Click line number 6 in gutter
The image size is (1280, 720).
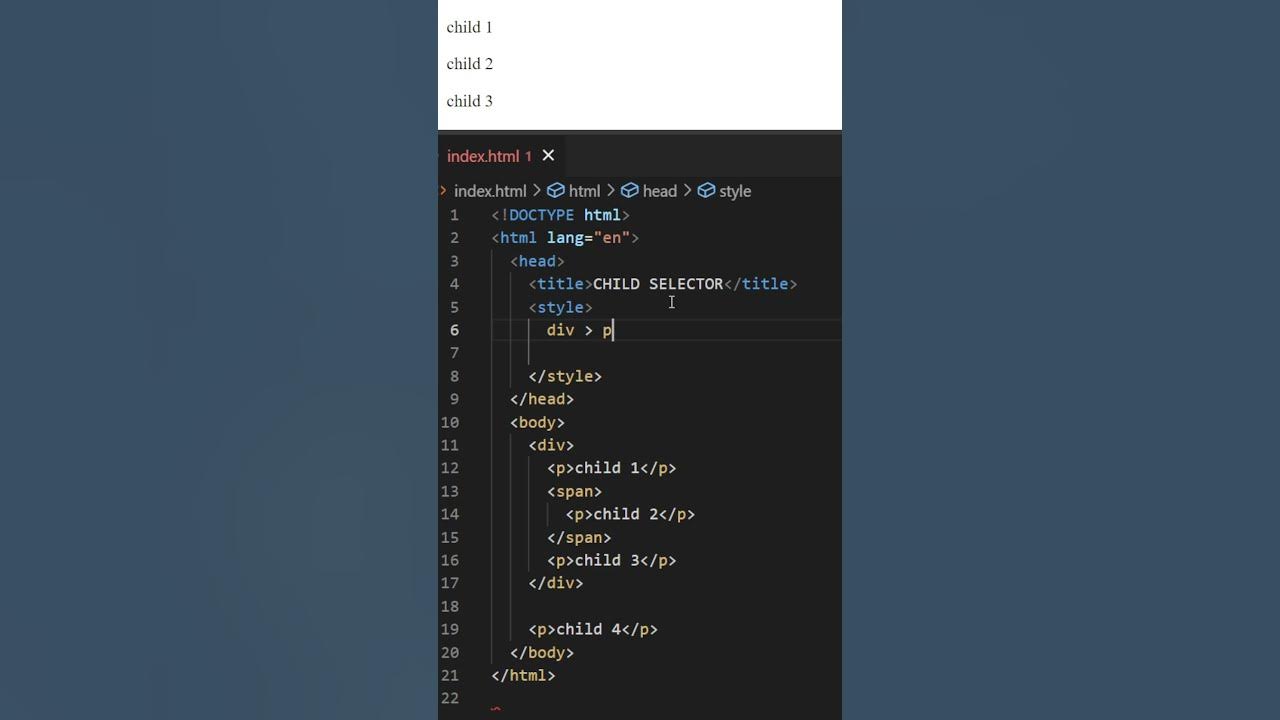(454, 330)
